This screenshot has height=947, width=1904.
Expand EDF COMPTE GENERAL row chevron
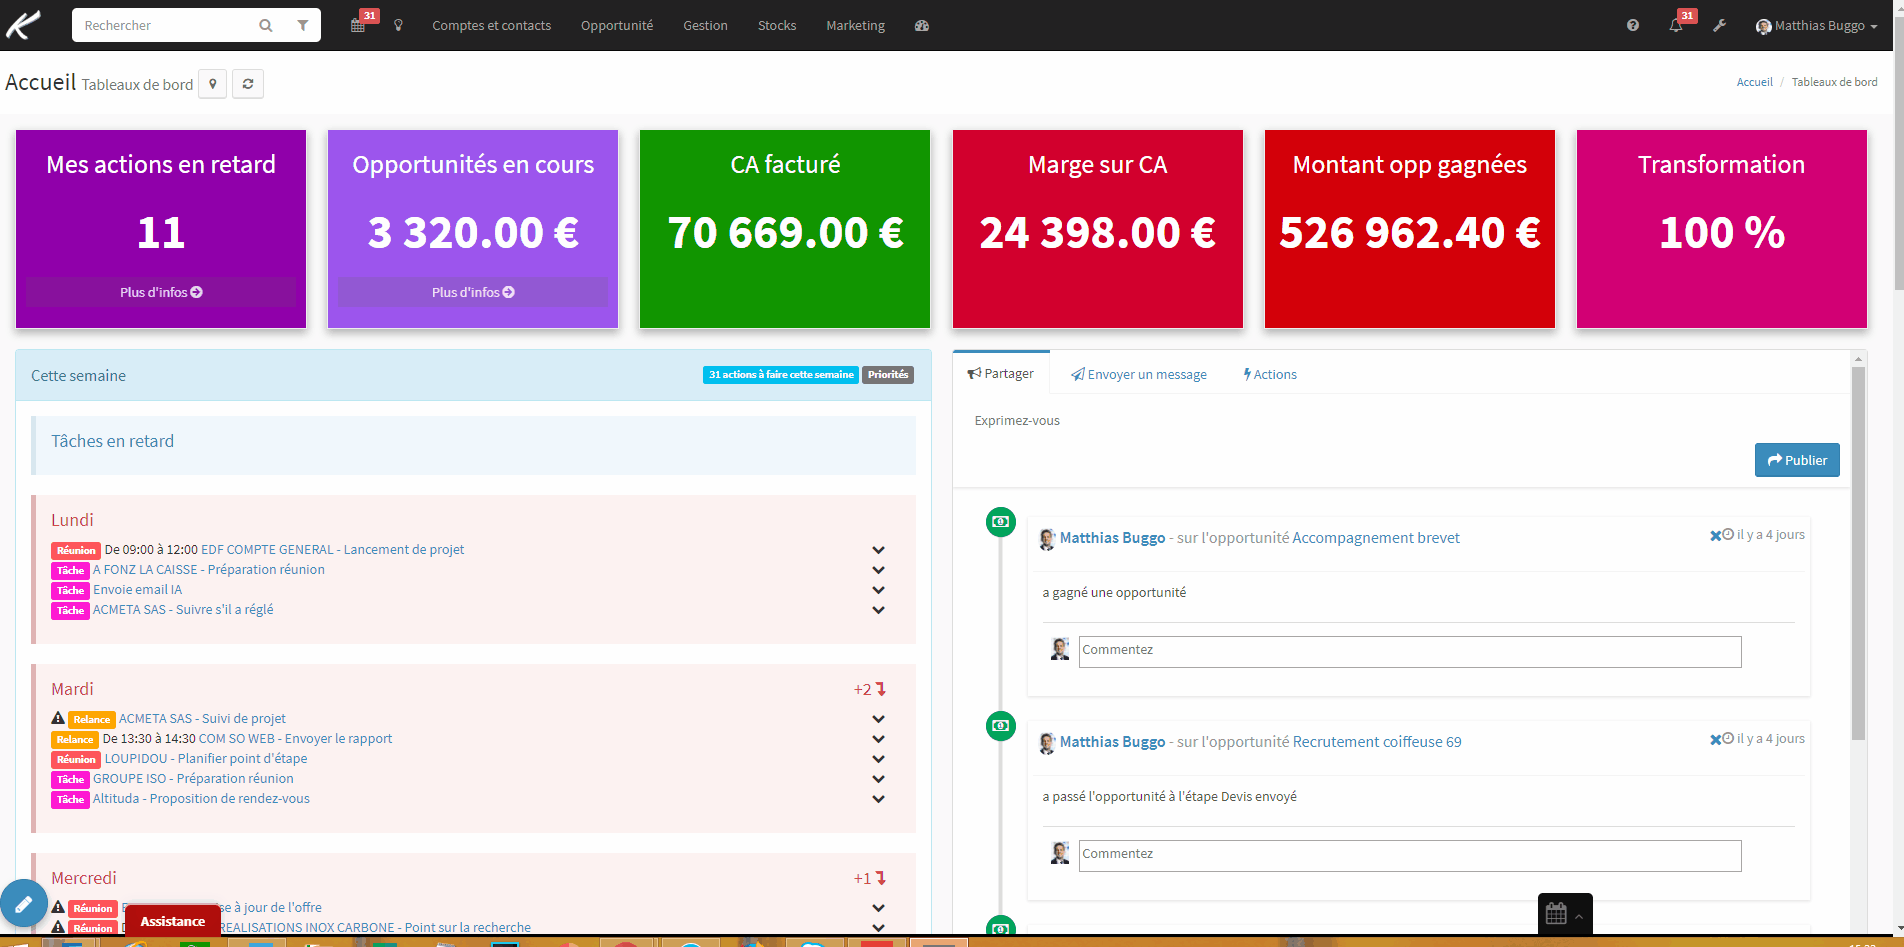pos(878,550)
